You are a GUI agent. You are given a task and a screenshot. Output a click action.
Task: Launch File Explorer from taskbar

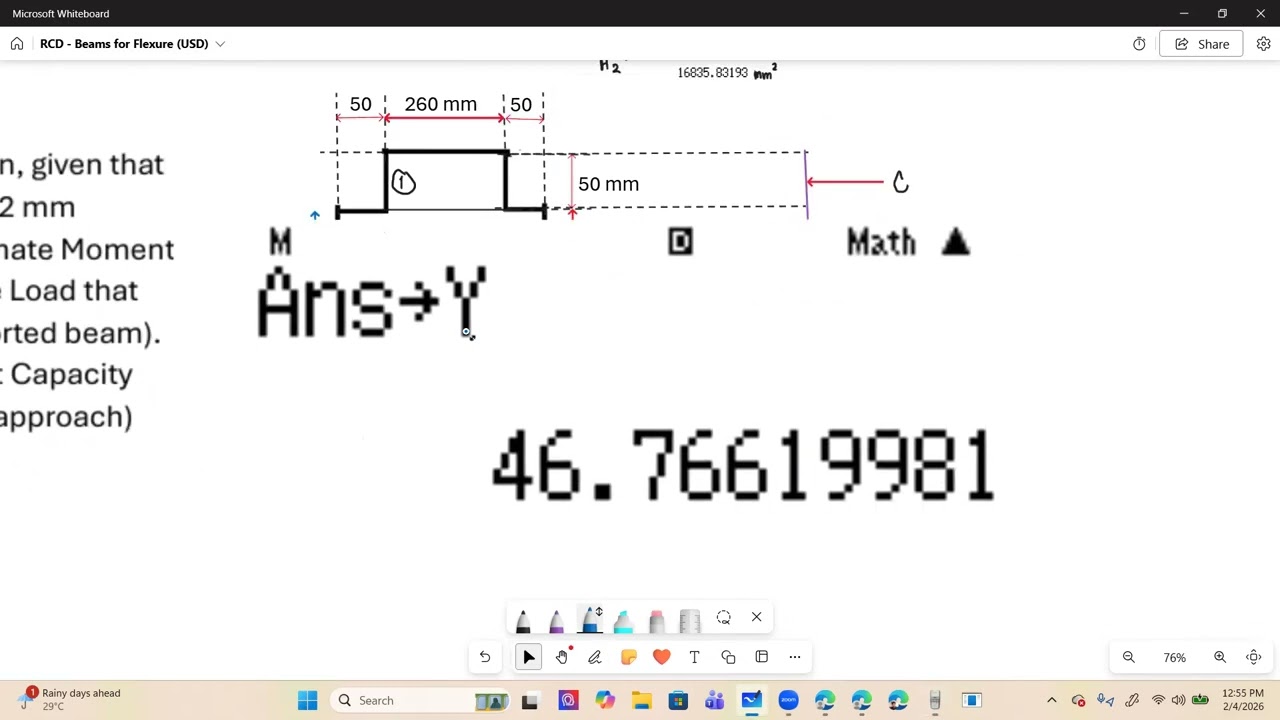(x=641, y=700)
